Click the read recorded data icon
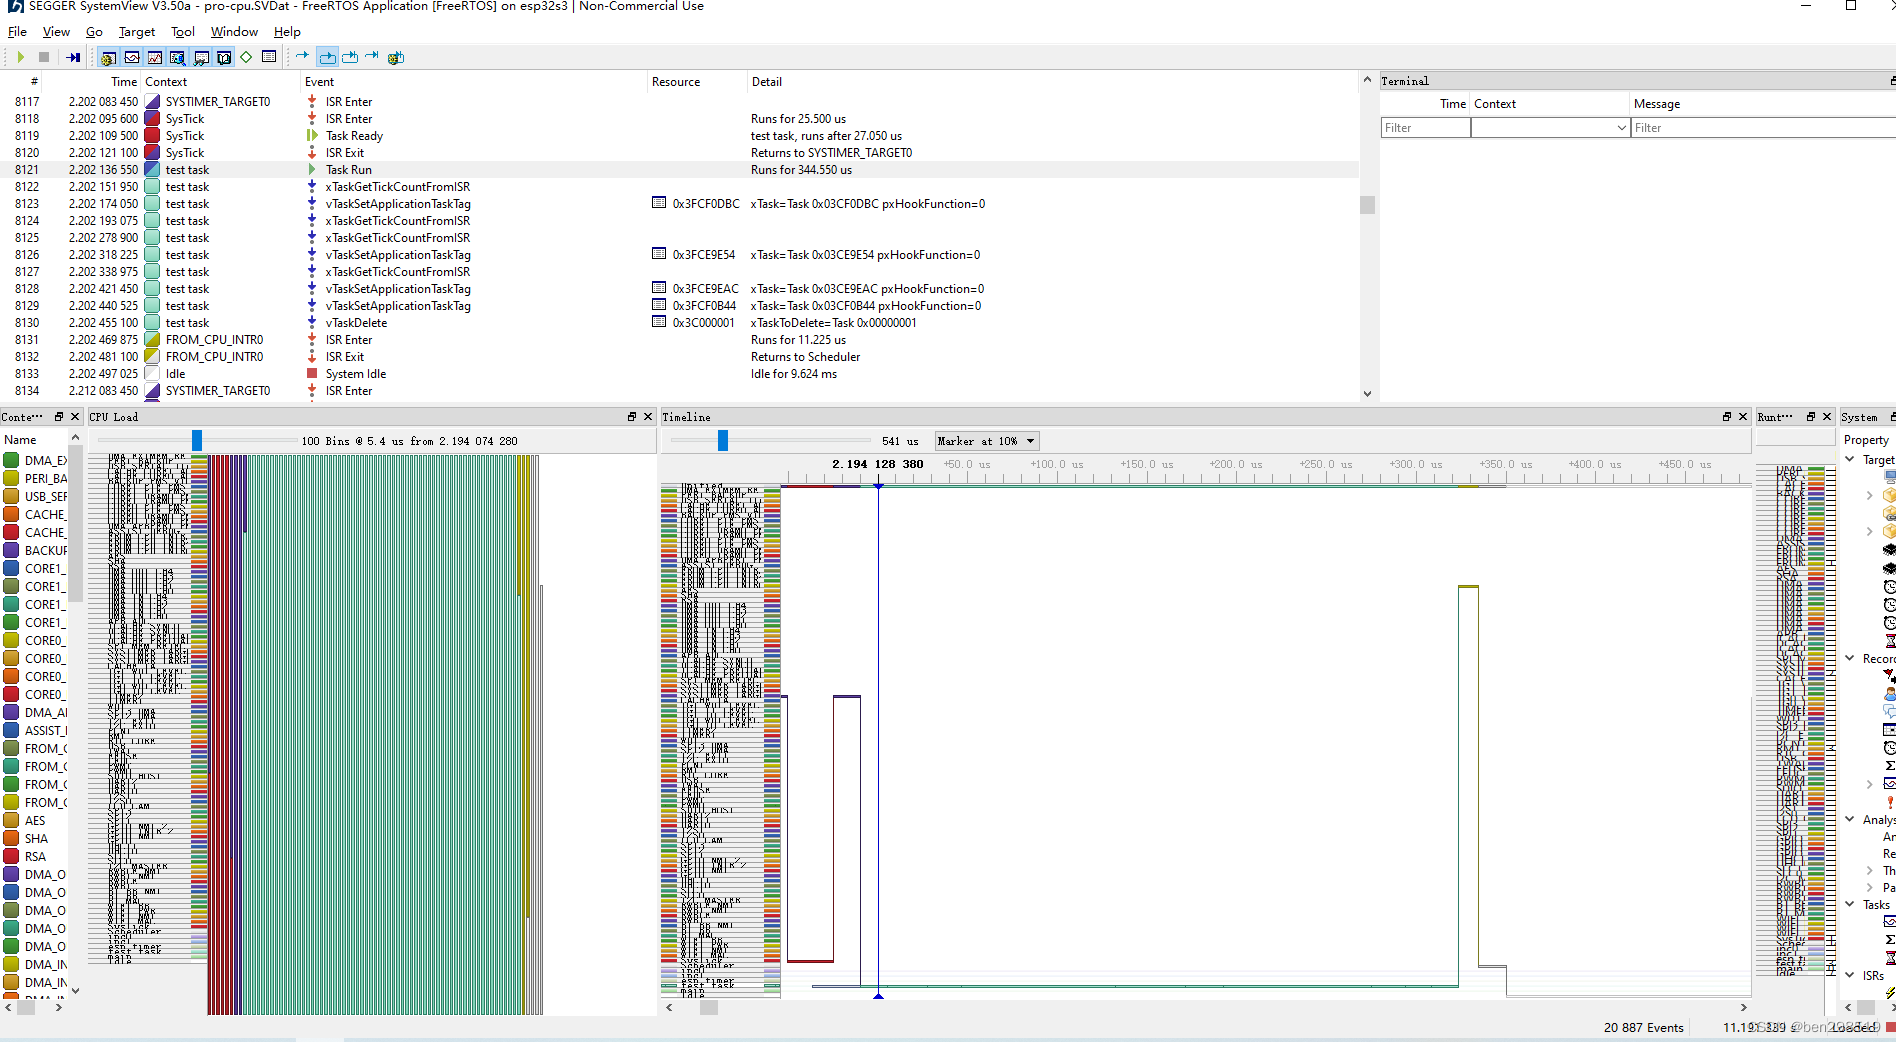1896x1042 pixels. pyautogui.click(x=73, y=57)
